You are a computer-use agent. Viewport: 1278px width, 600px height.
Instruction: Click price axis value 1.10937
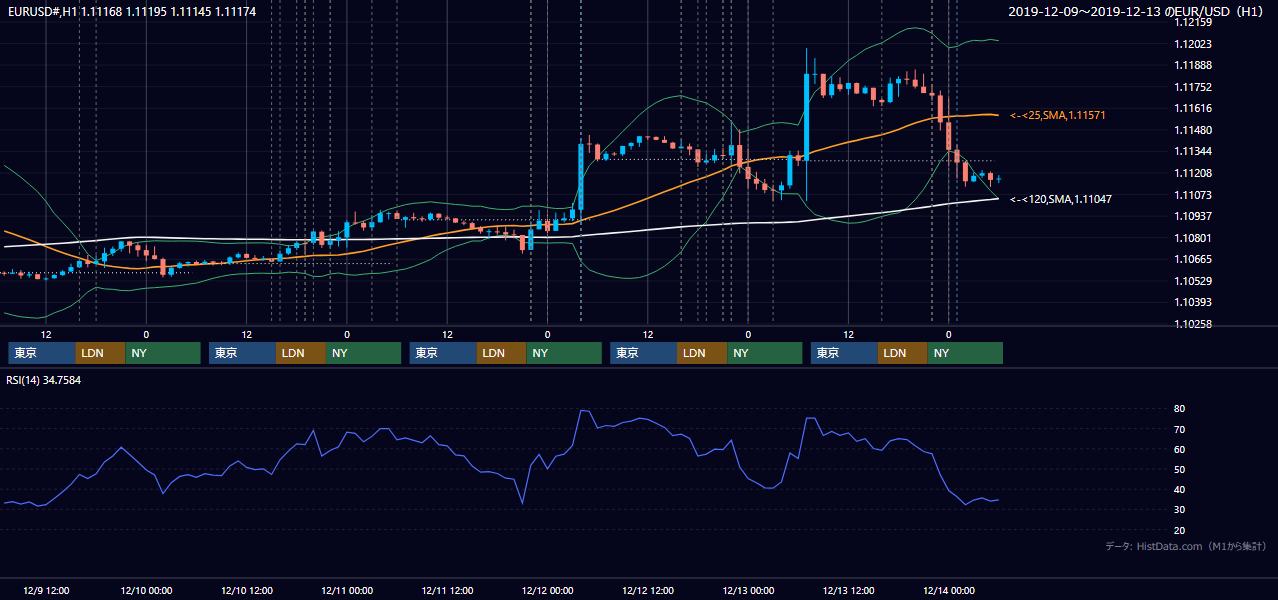click(1193, 216)
